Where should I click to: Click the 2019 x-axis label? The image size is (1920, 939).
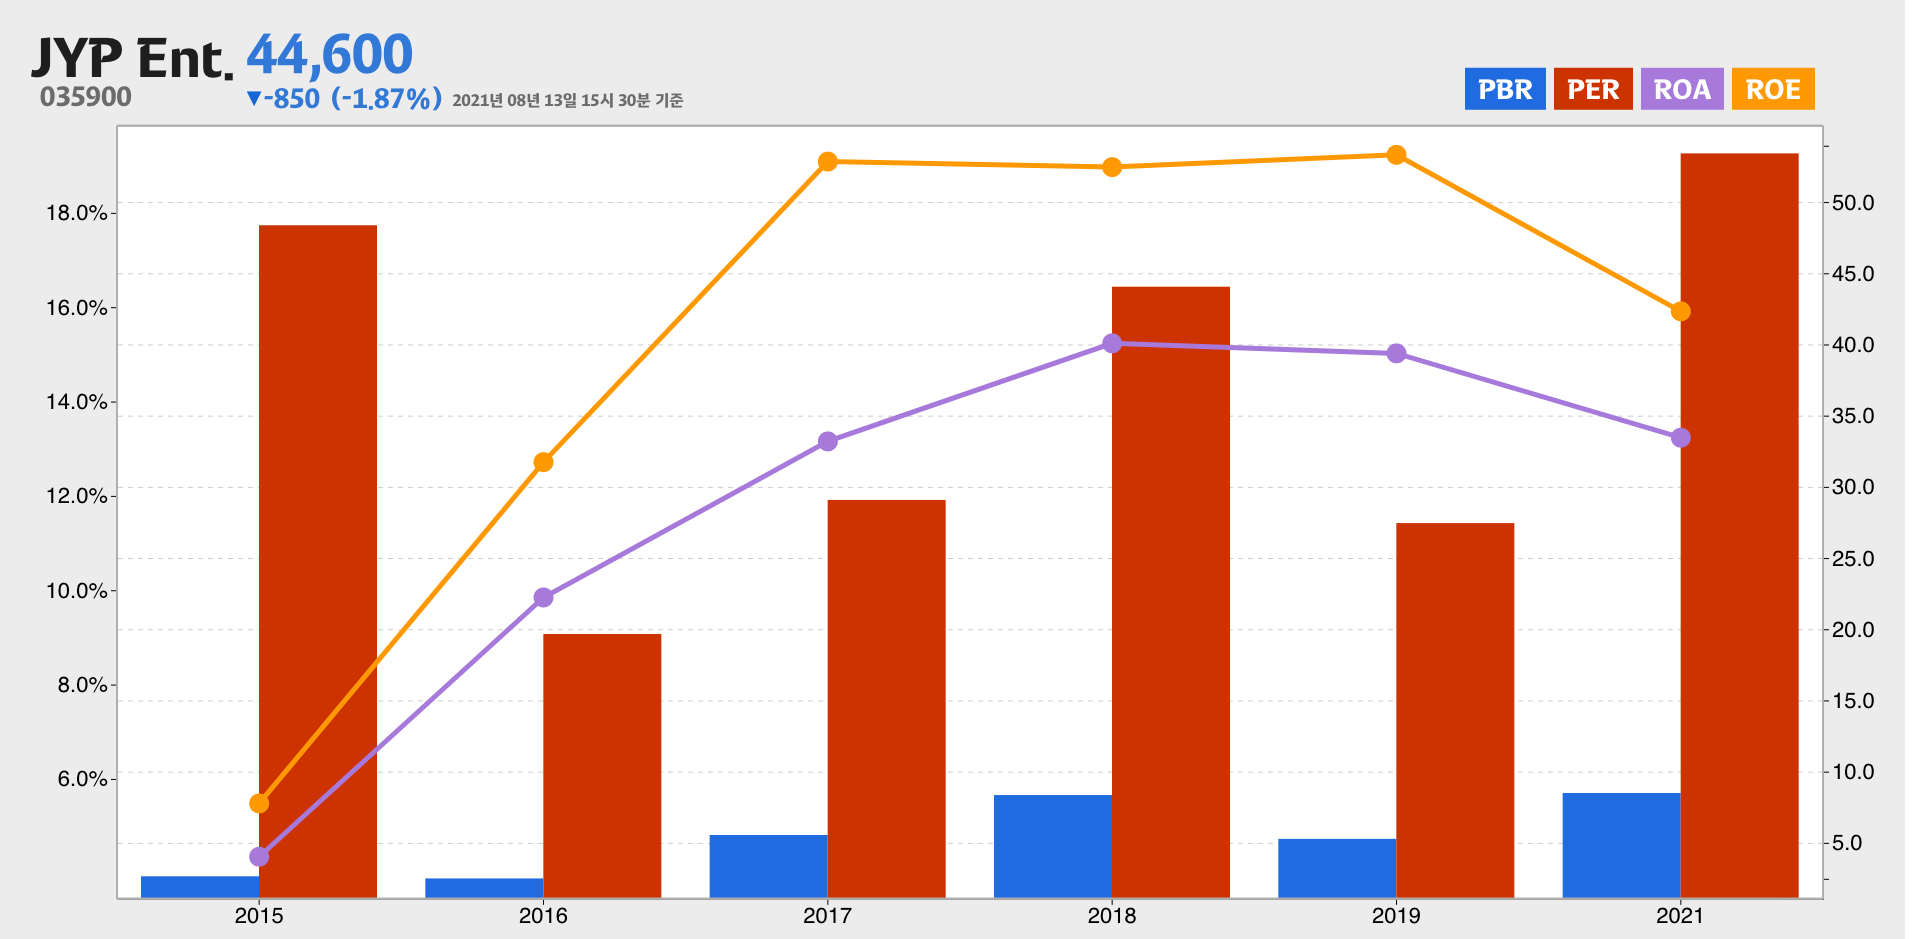(1396, 915)
